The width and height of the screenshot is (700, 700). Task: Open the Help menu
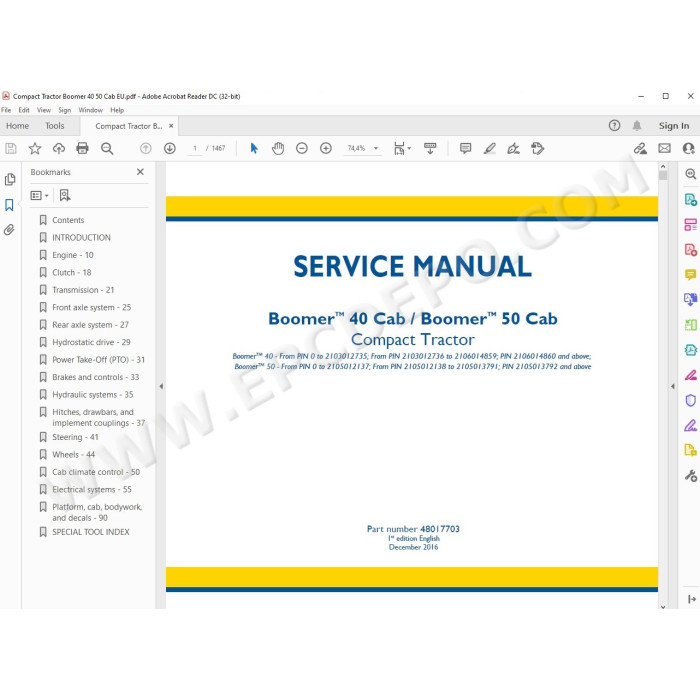pos(117,110)
